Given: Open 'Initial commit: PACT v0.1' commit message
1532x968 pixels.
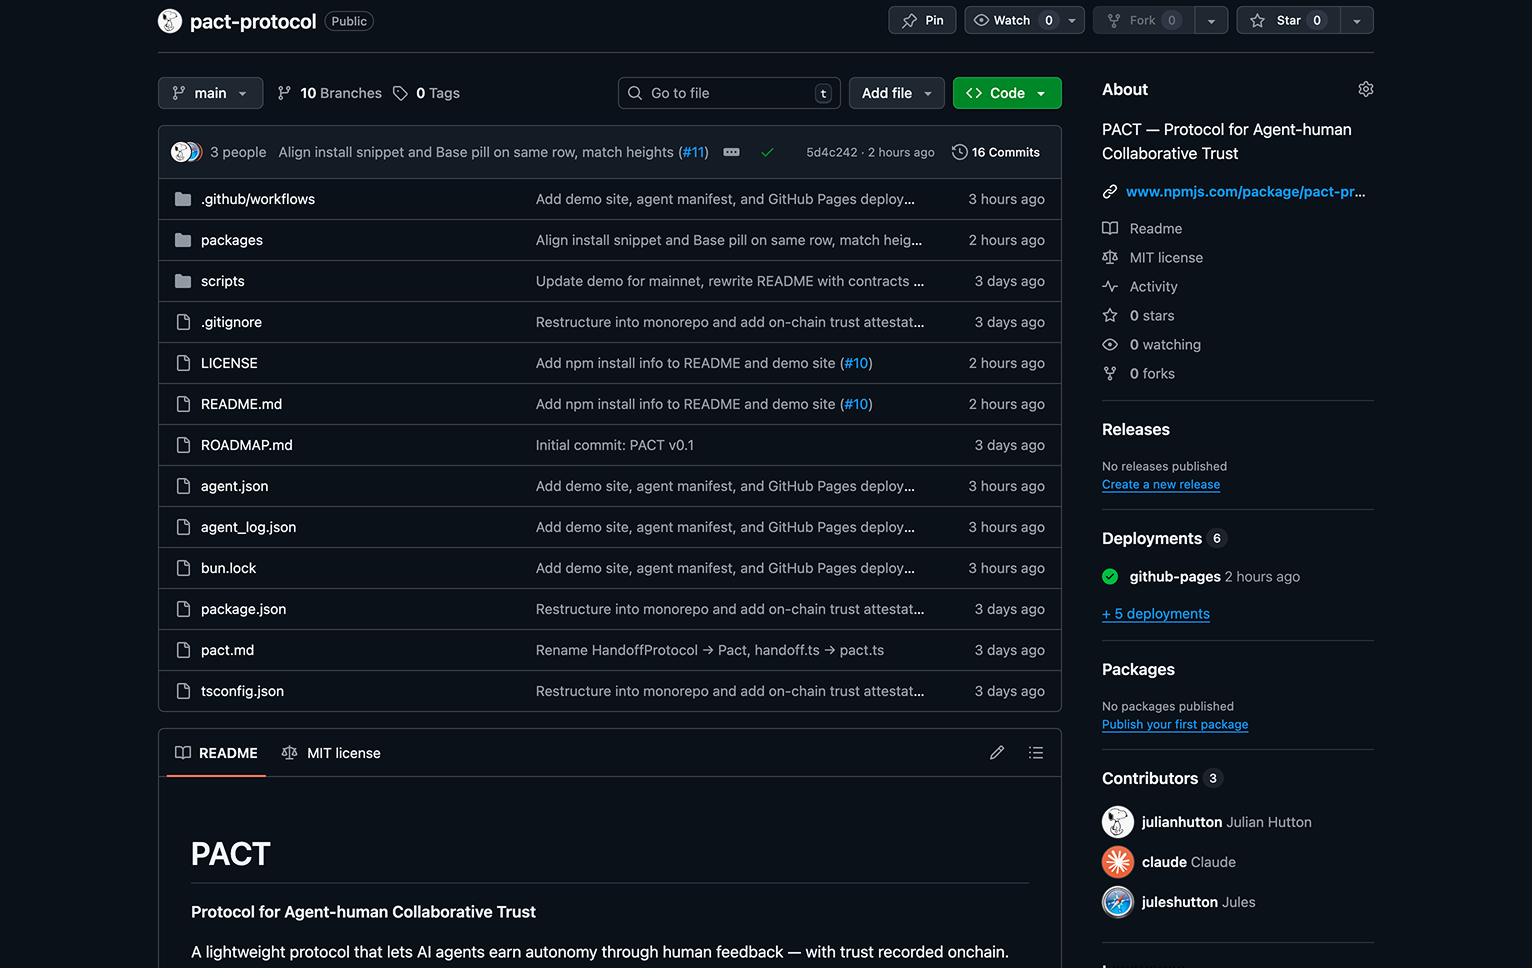Looking at the screenshot, I should point(614,445).
